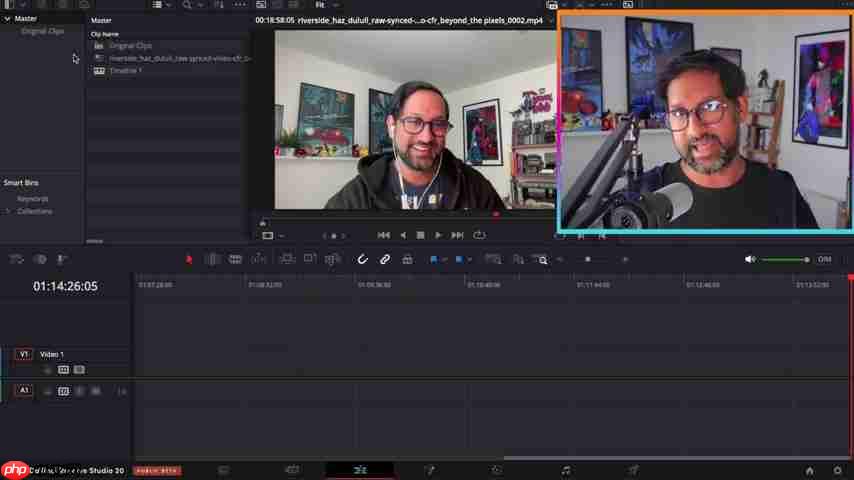Switch to the Media page tab
This screenshot has height=480, width=854.
coord(223,470)
